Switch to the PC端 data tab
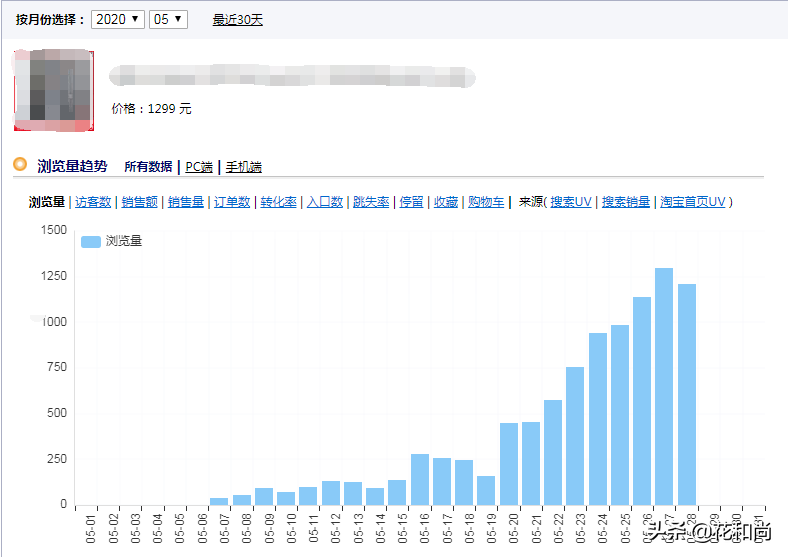The image size is (788, 557). click(199, 167)
